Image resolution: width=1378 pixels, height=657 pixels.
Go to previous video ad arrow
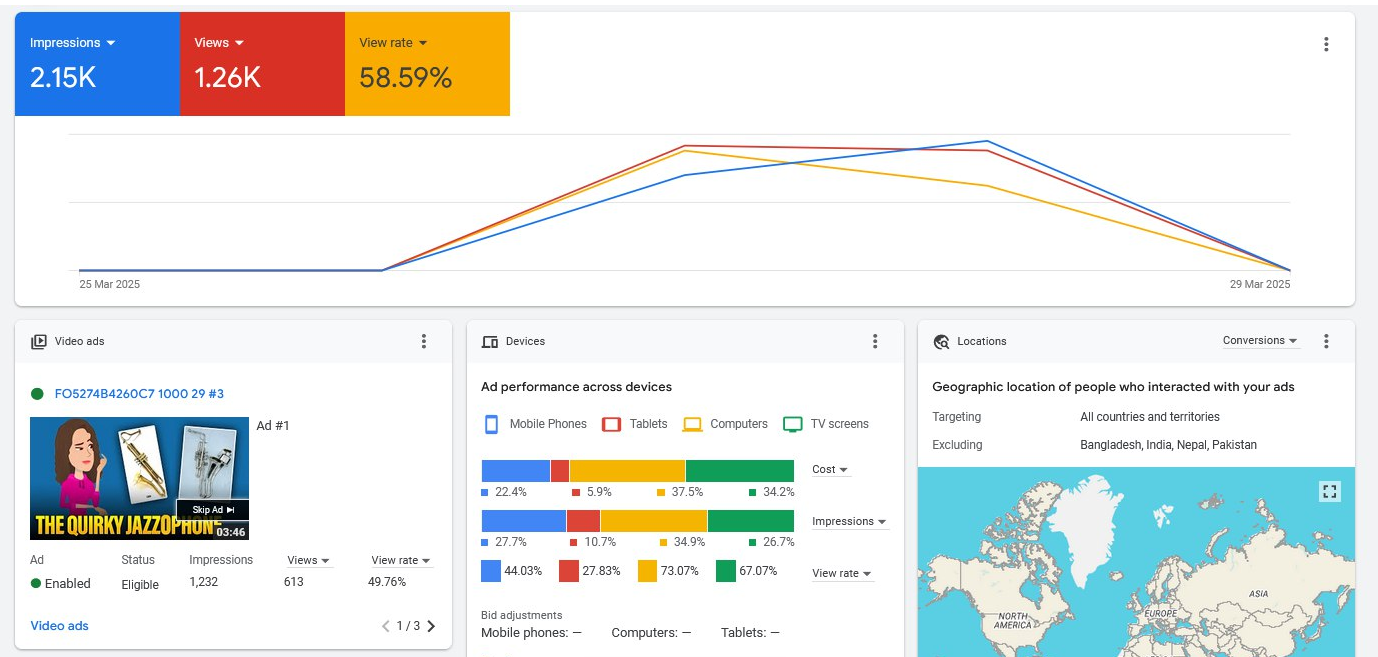[386, 626]
